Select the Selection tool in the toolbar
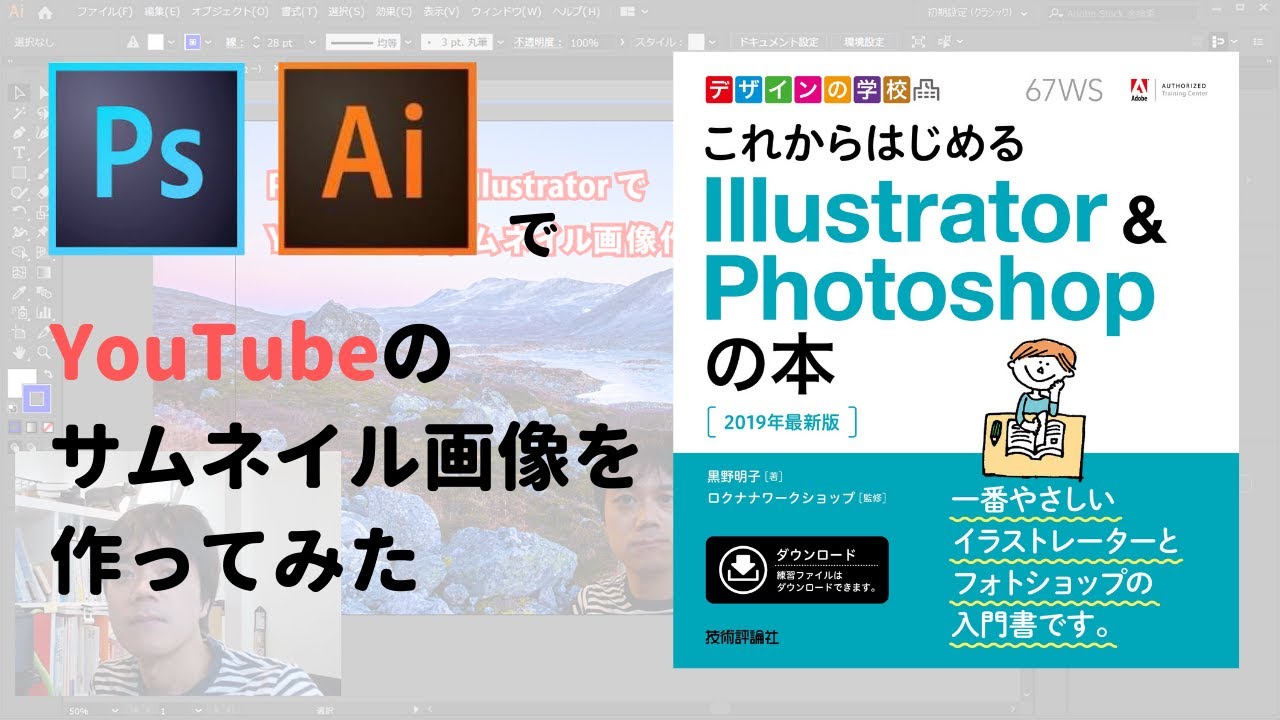Image resolution: width=1280 pixels, height=720 pixels. (17, 94)
